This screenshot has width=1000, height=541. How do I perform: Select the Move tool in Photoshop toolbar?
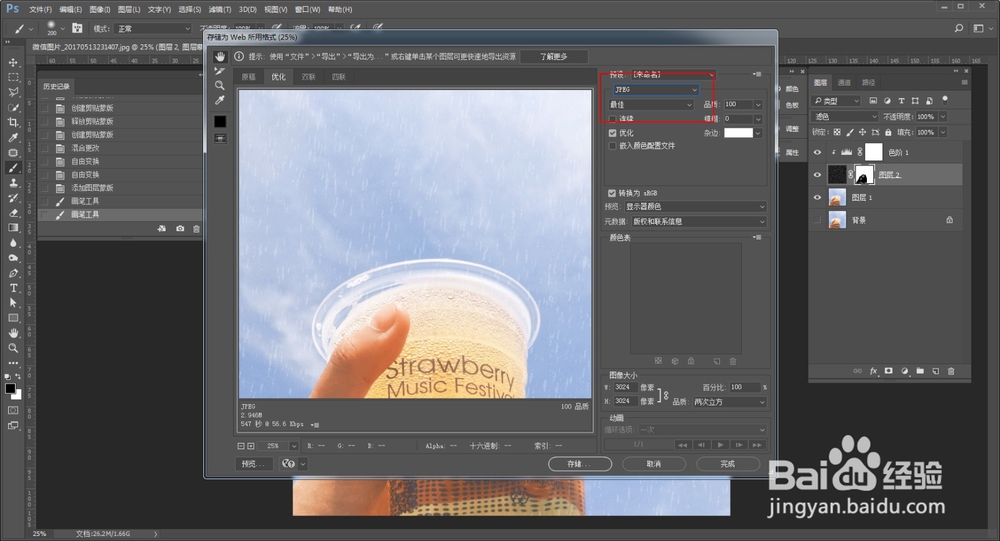point(13,63)
